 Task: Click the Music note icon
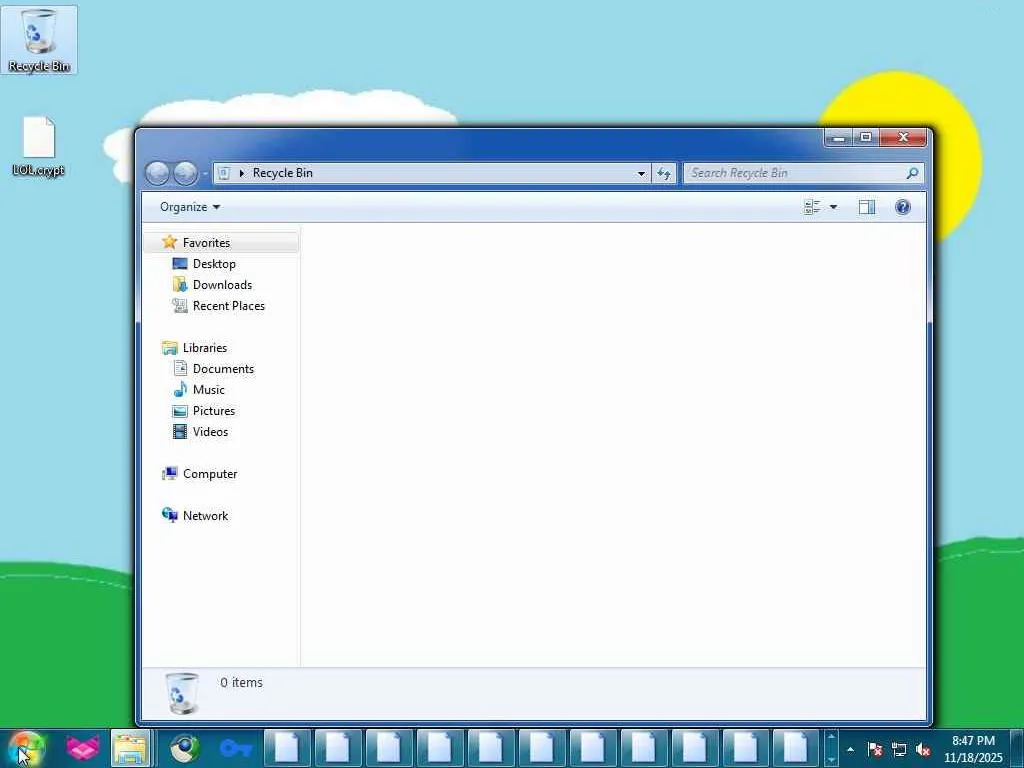pyautogui.click(x=180, y=390)
